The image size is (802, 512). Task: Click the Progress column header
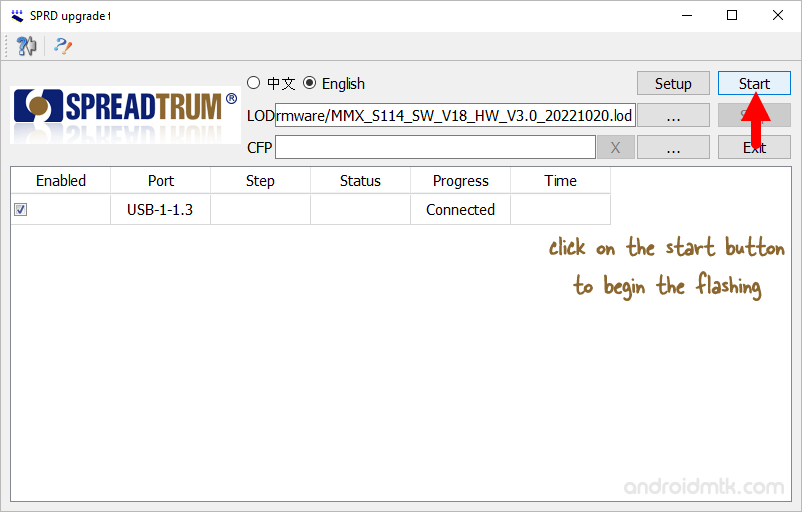[x=461, y=181]
